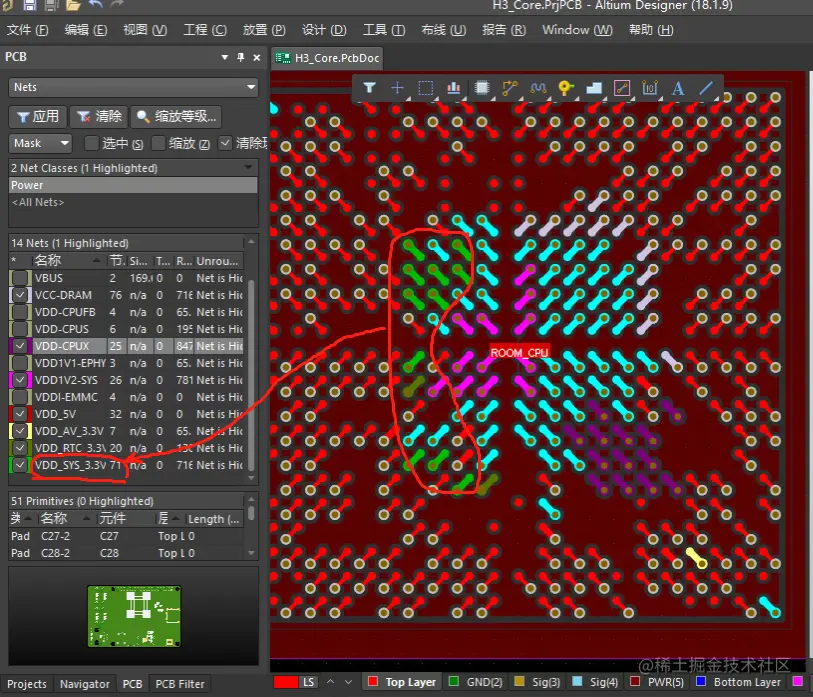Toggle the 选中 (S) checkbox

click(x=92, y=143)
